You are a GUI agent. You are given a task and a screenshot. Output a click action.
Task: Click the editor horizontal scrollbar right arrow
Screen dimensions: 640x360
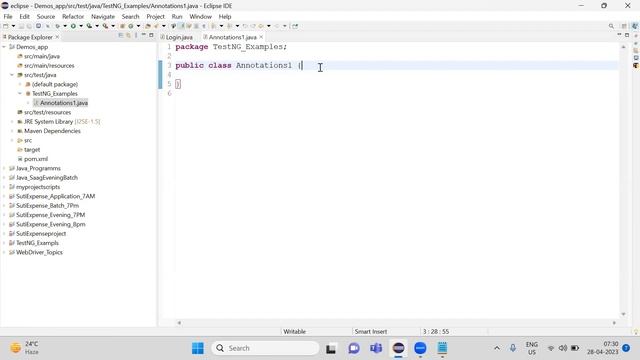click(614, 323)
